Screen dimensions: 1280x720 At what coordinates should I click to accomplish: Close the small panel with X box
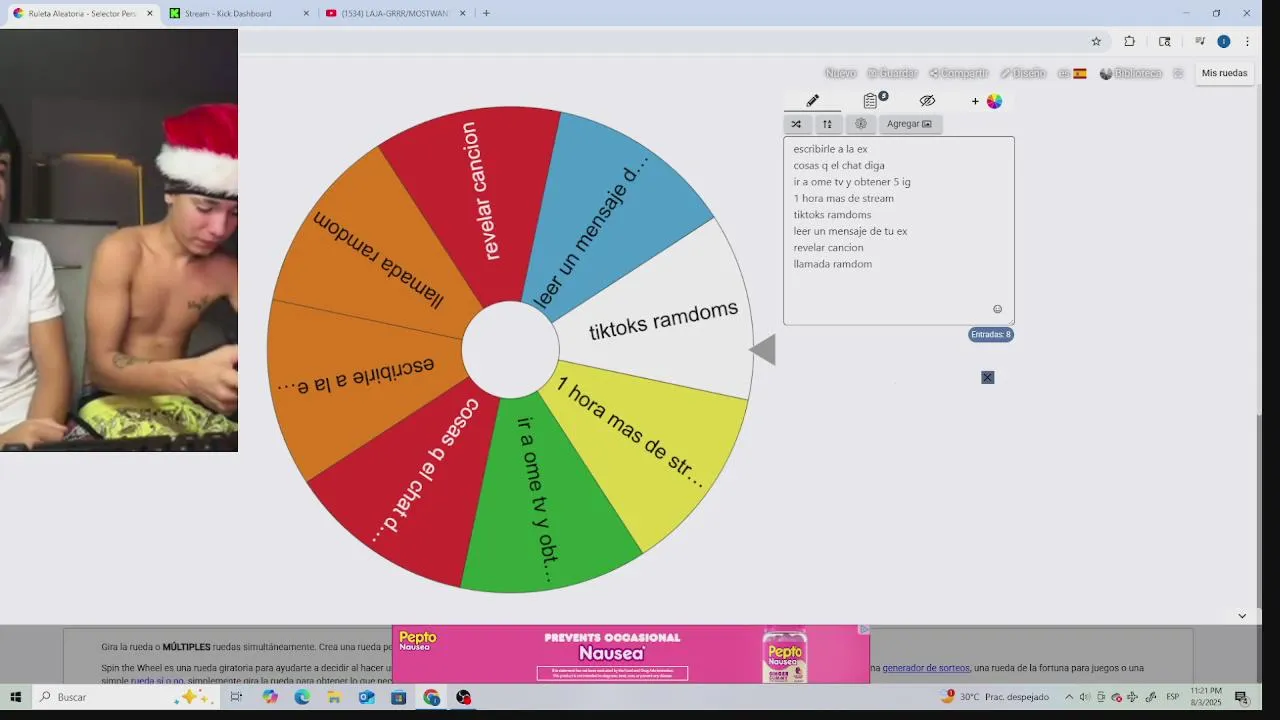tap(987, 377)
